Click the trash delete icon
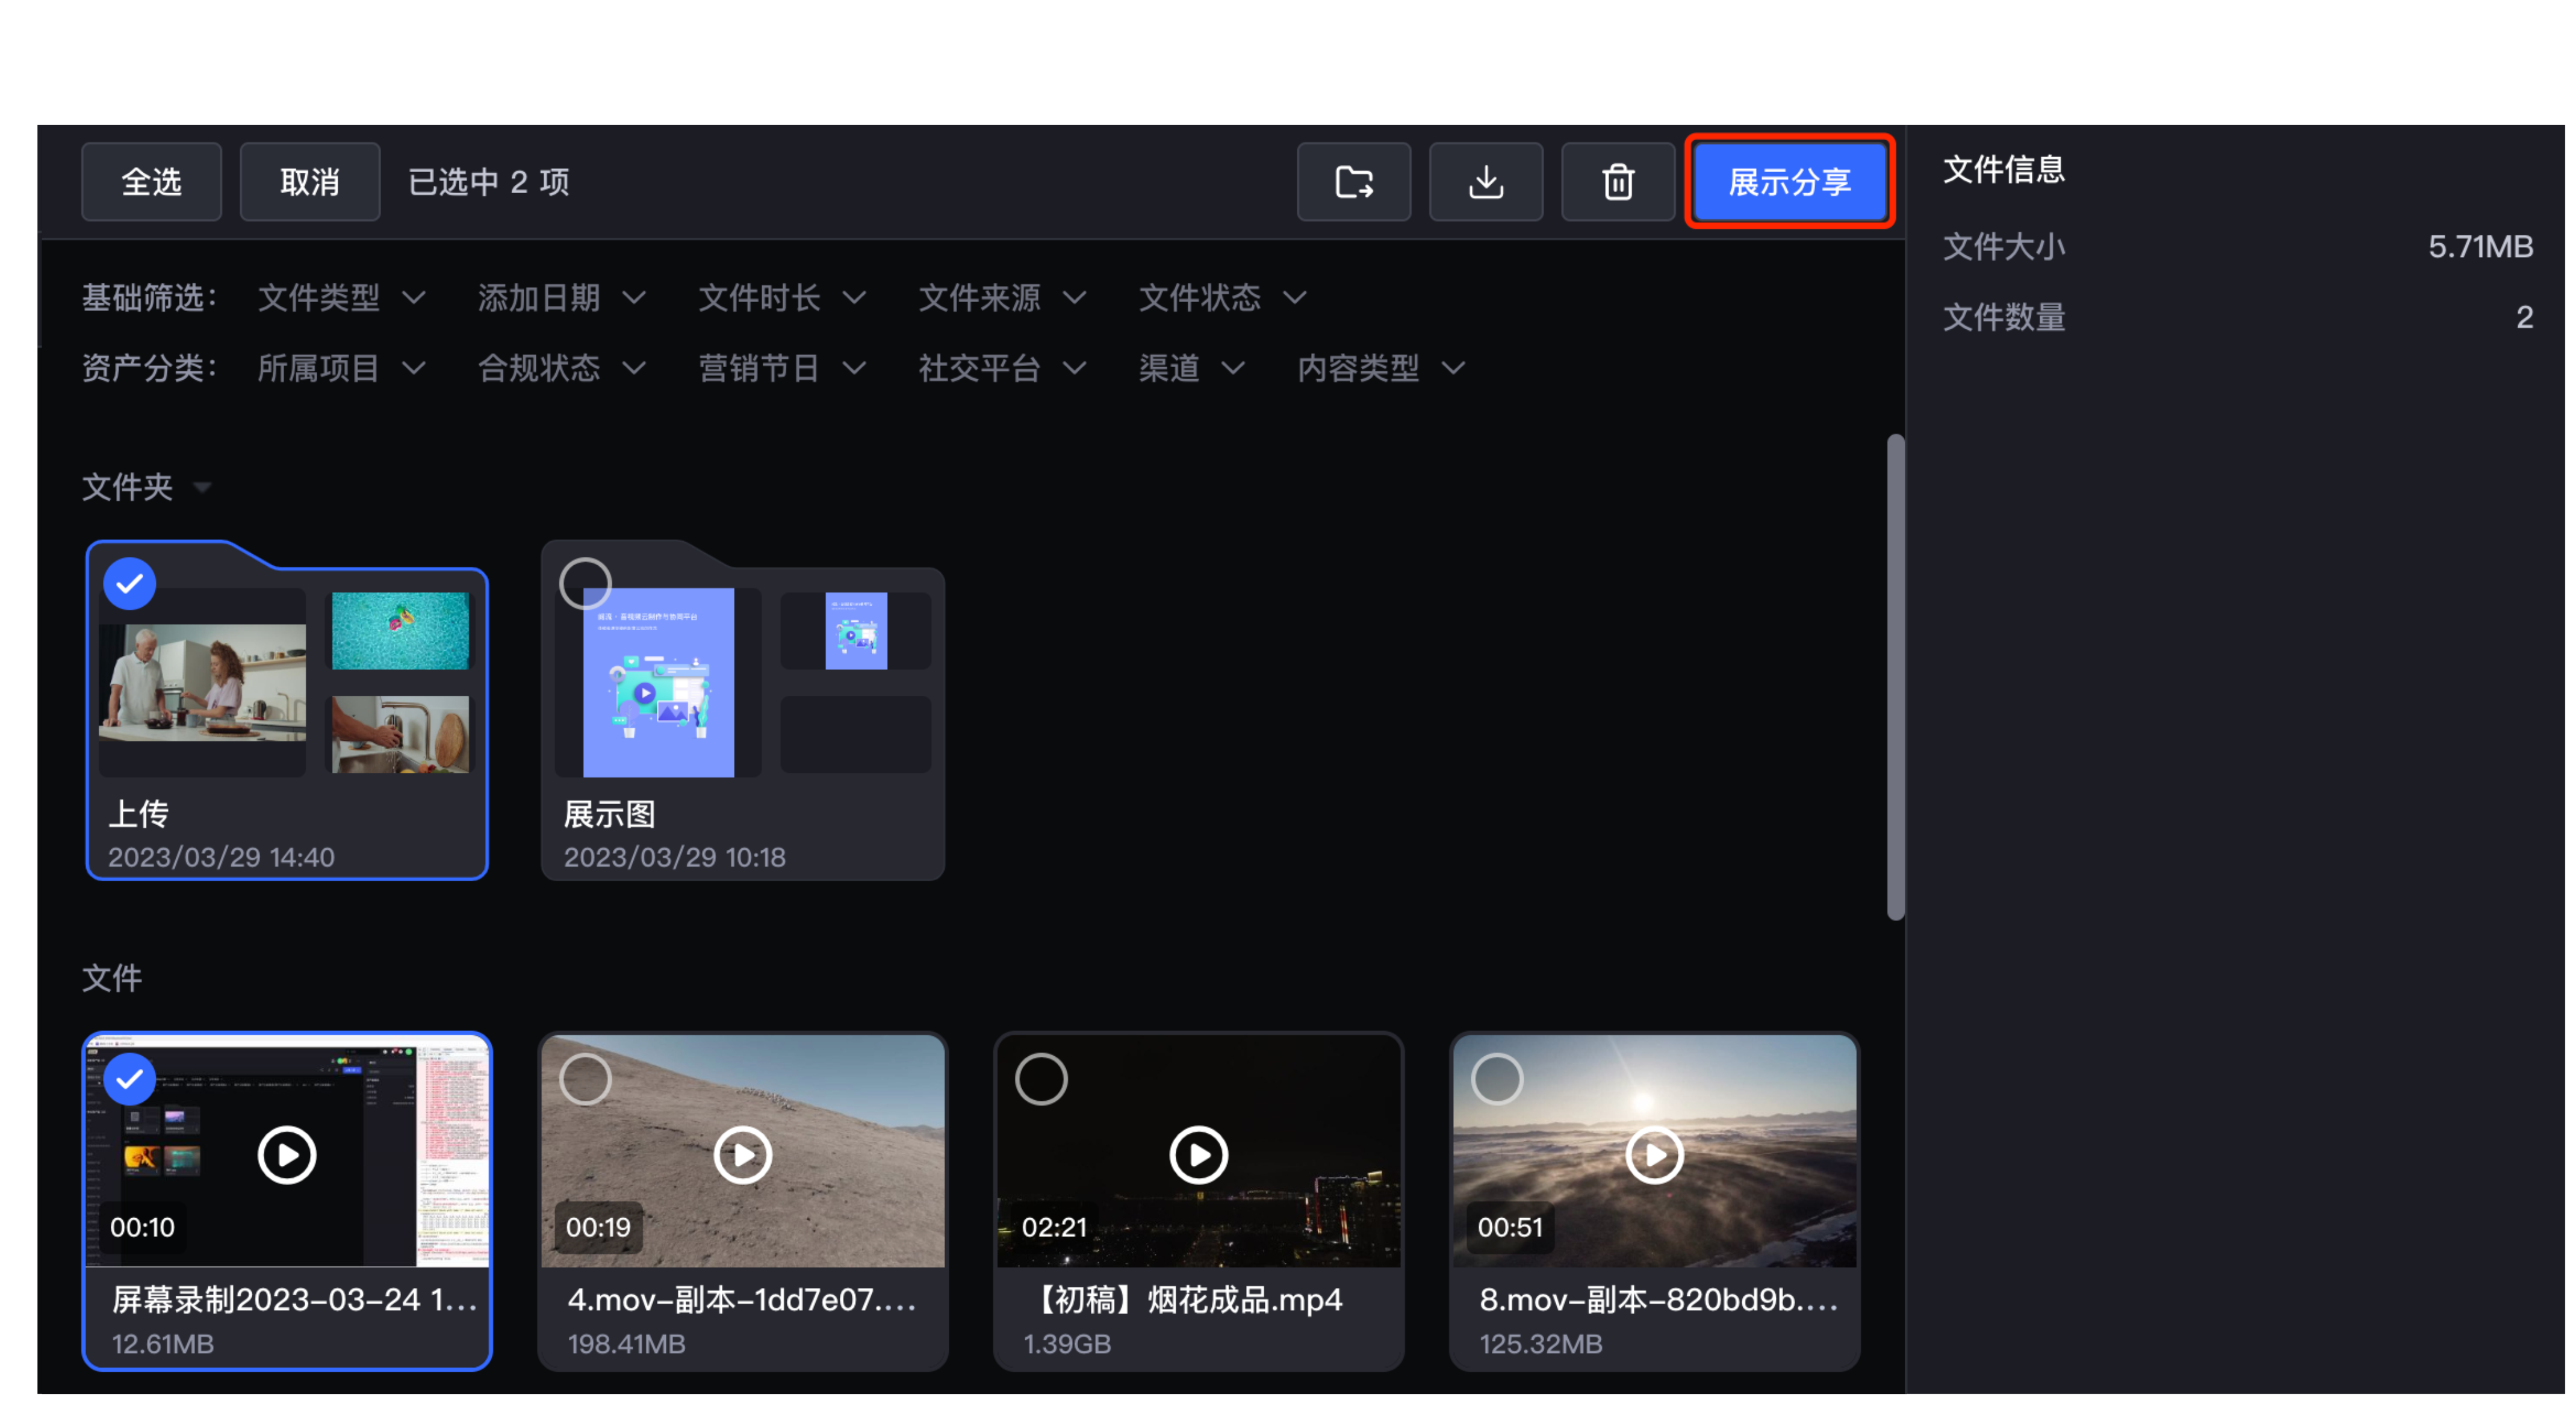The height and width of the screenshot is (1406, 2576). (x=1617, y=182)
